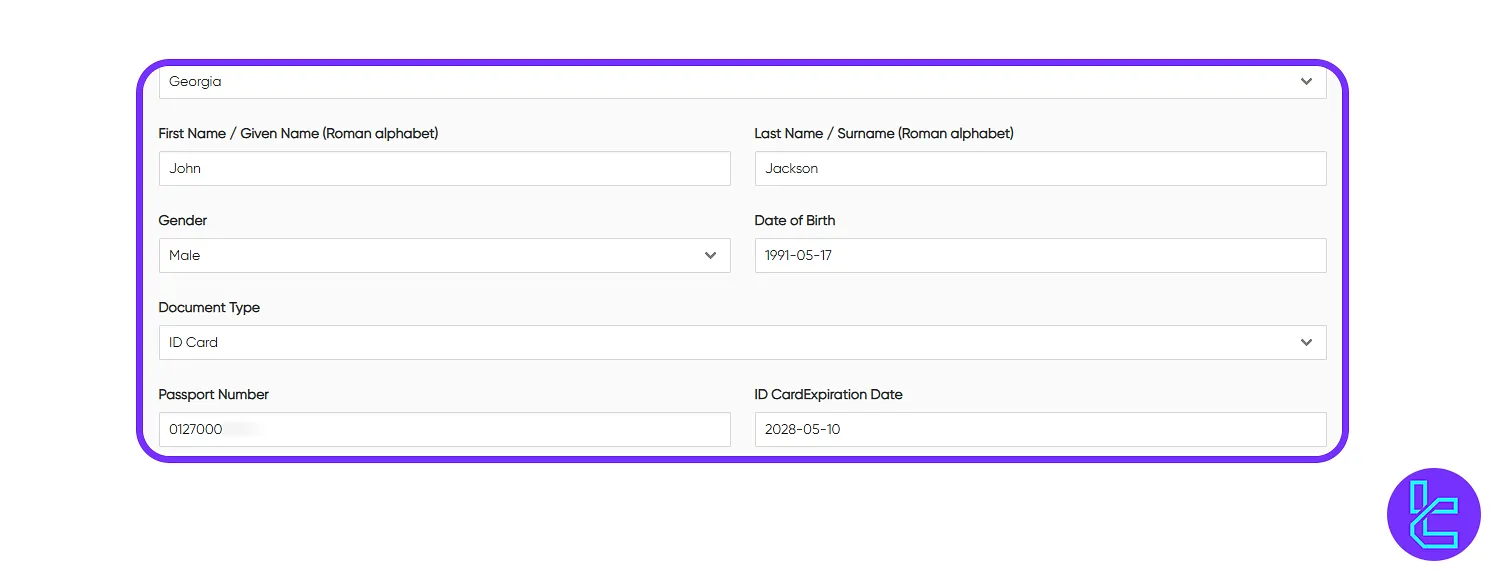The height and width of the screenshot is (577, 1500).
Task: Select the Last Name field showing Jackson
Action: (x=1040, y=168)
